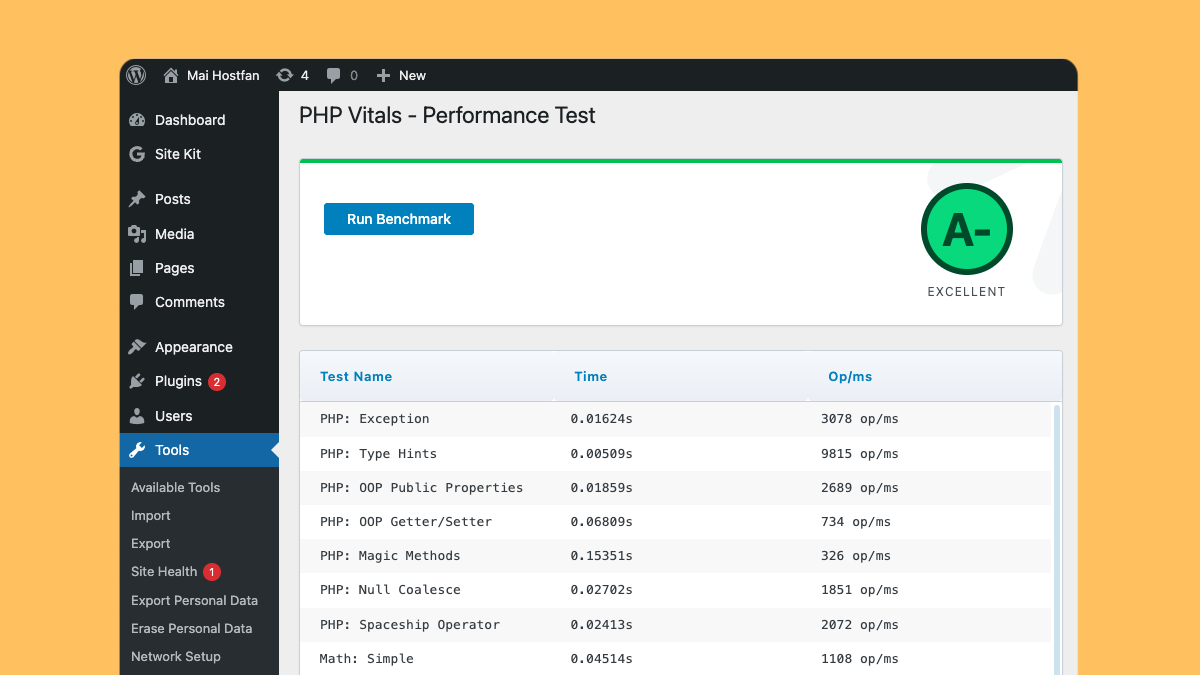Go to the Media library icon
The image size is (1200, 675).
point(137,234)
